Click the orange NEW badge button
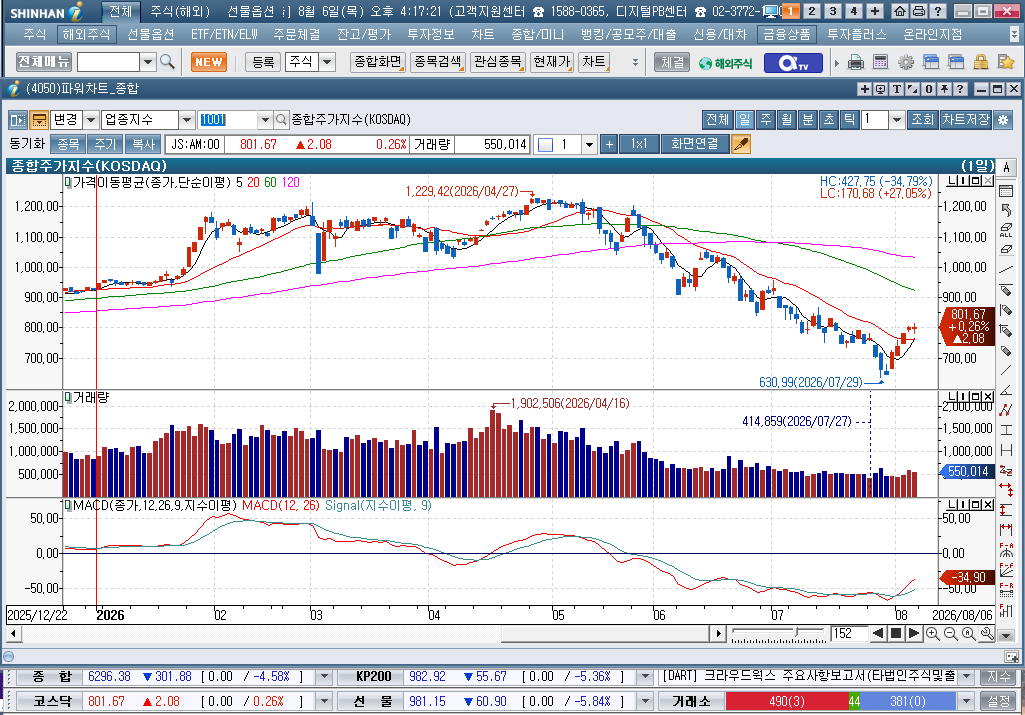This screenshot has height=715, width=1025. point(209,62)
